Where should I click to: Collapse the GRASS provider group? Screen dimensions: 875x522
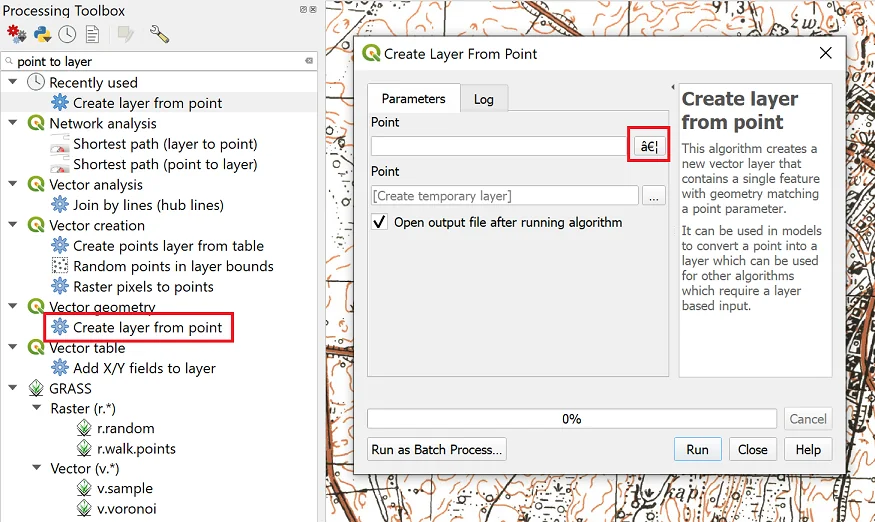coord(12,388)
